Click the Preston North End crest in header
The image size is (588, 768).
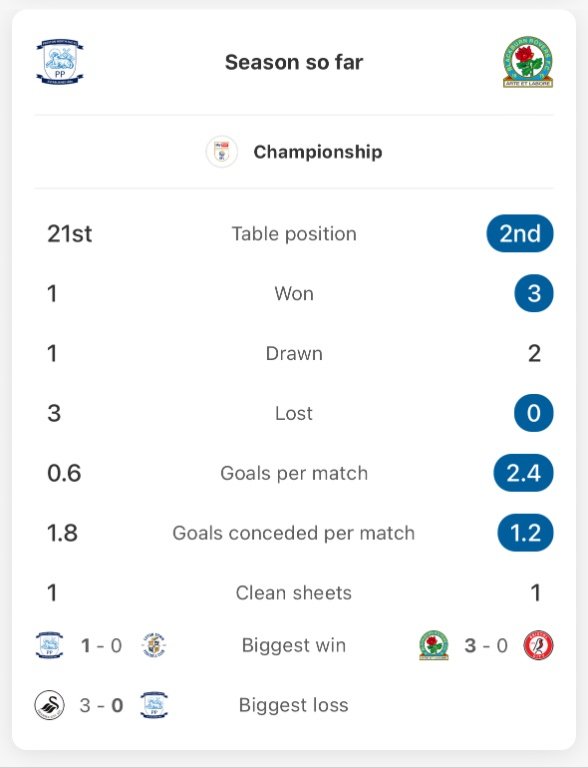pyautogui.click(x=60, y=62)
